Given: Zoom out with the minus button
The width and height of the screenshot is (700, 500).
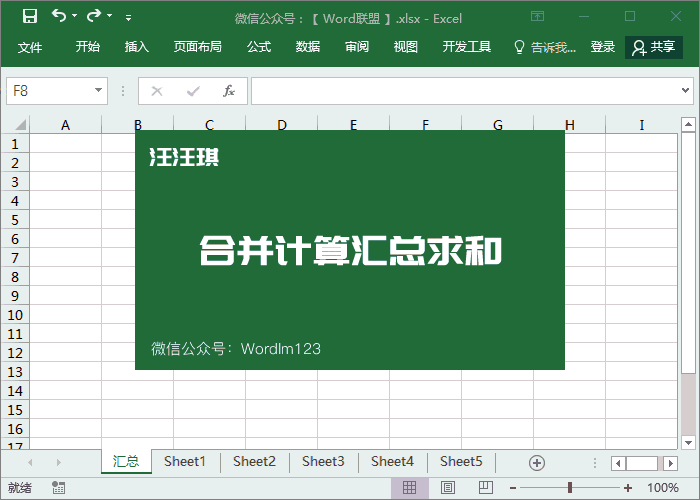Looking at the screenshot, I should 513,488.
